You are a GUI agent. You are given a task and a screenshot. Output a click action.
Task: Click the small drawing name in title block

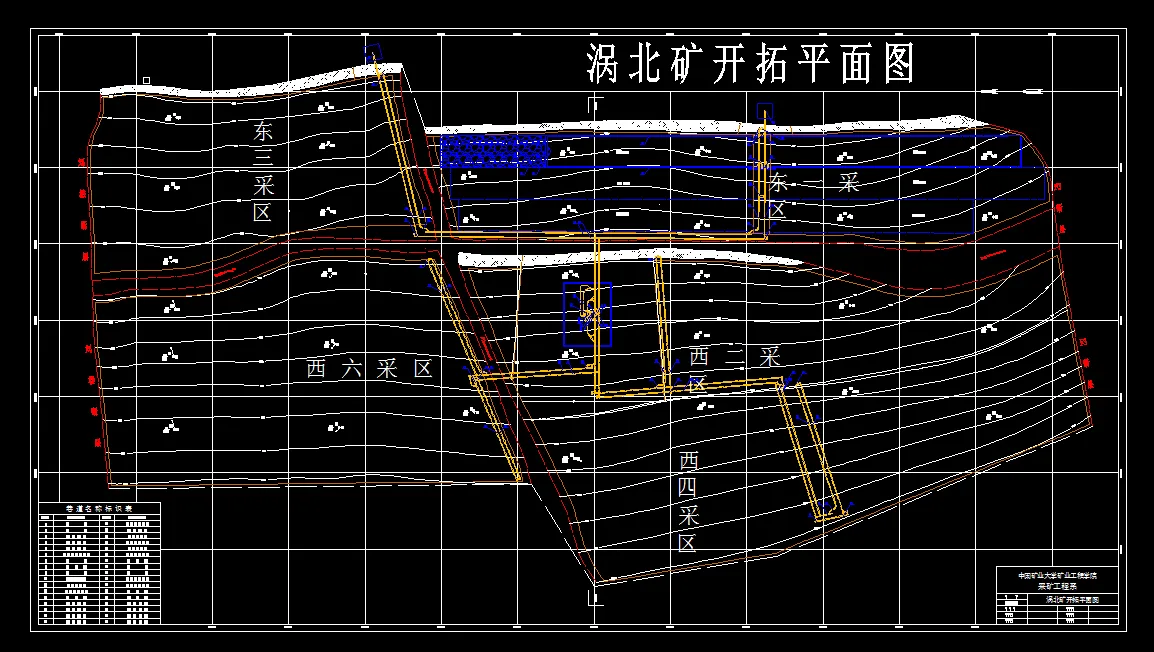coord(1072,600)
